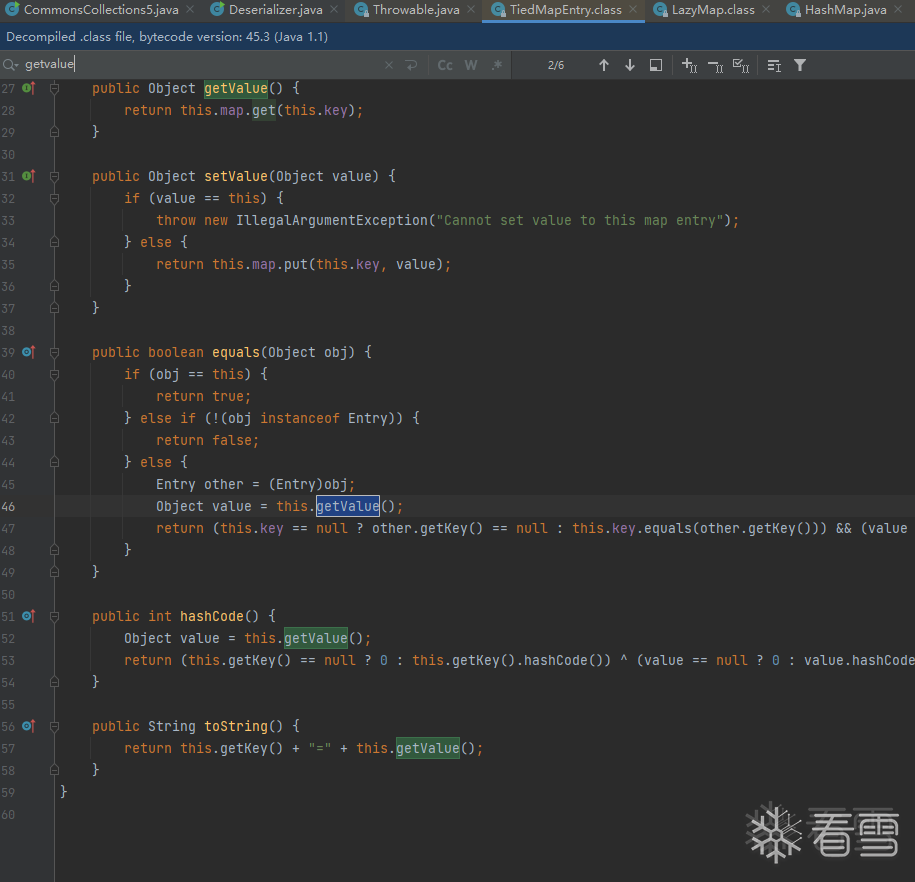The image size is (915, 882).
Task: Click getValue call in hashCode line 52
Action: (x=316, y=638)
